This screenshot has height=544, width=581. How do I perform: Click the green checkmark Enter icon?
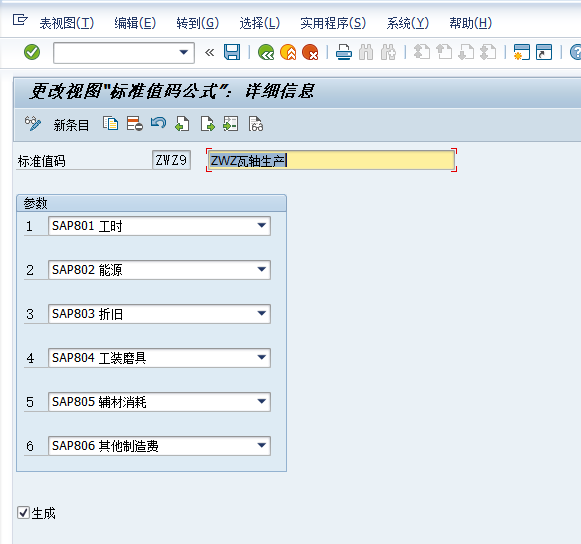(32, 52)
